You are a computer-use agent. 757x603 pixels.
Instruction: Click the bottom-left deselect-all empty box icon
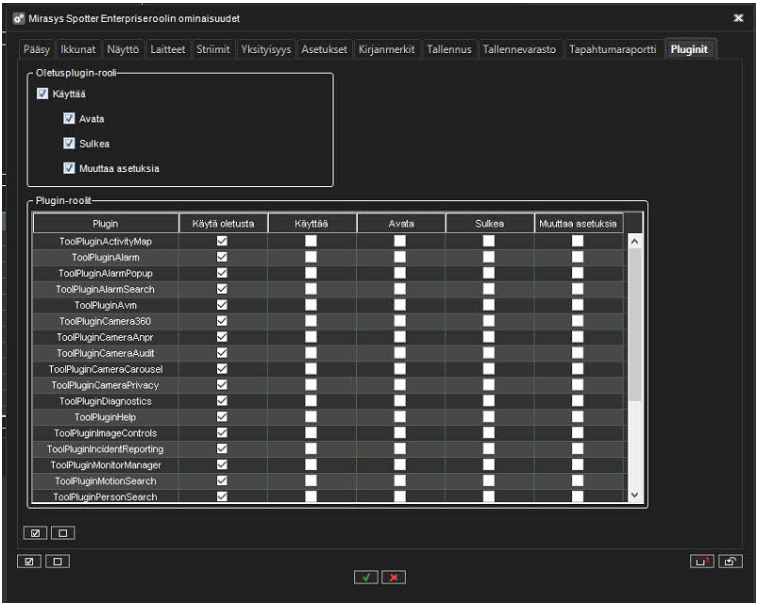(55, 561)
